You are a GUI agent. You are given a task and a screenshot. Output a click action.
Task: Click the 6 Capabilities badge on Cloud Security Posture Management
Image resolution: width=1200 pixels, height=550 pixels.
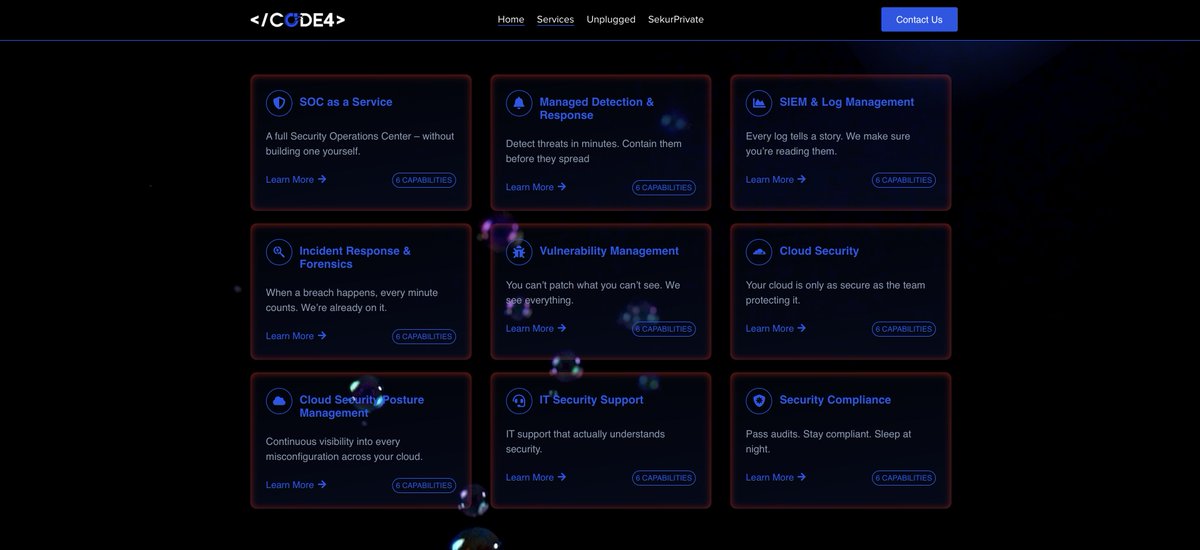[x=424, y=485]
